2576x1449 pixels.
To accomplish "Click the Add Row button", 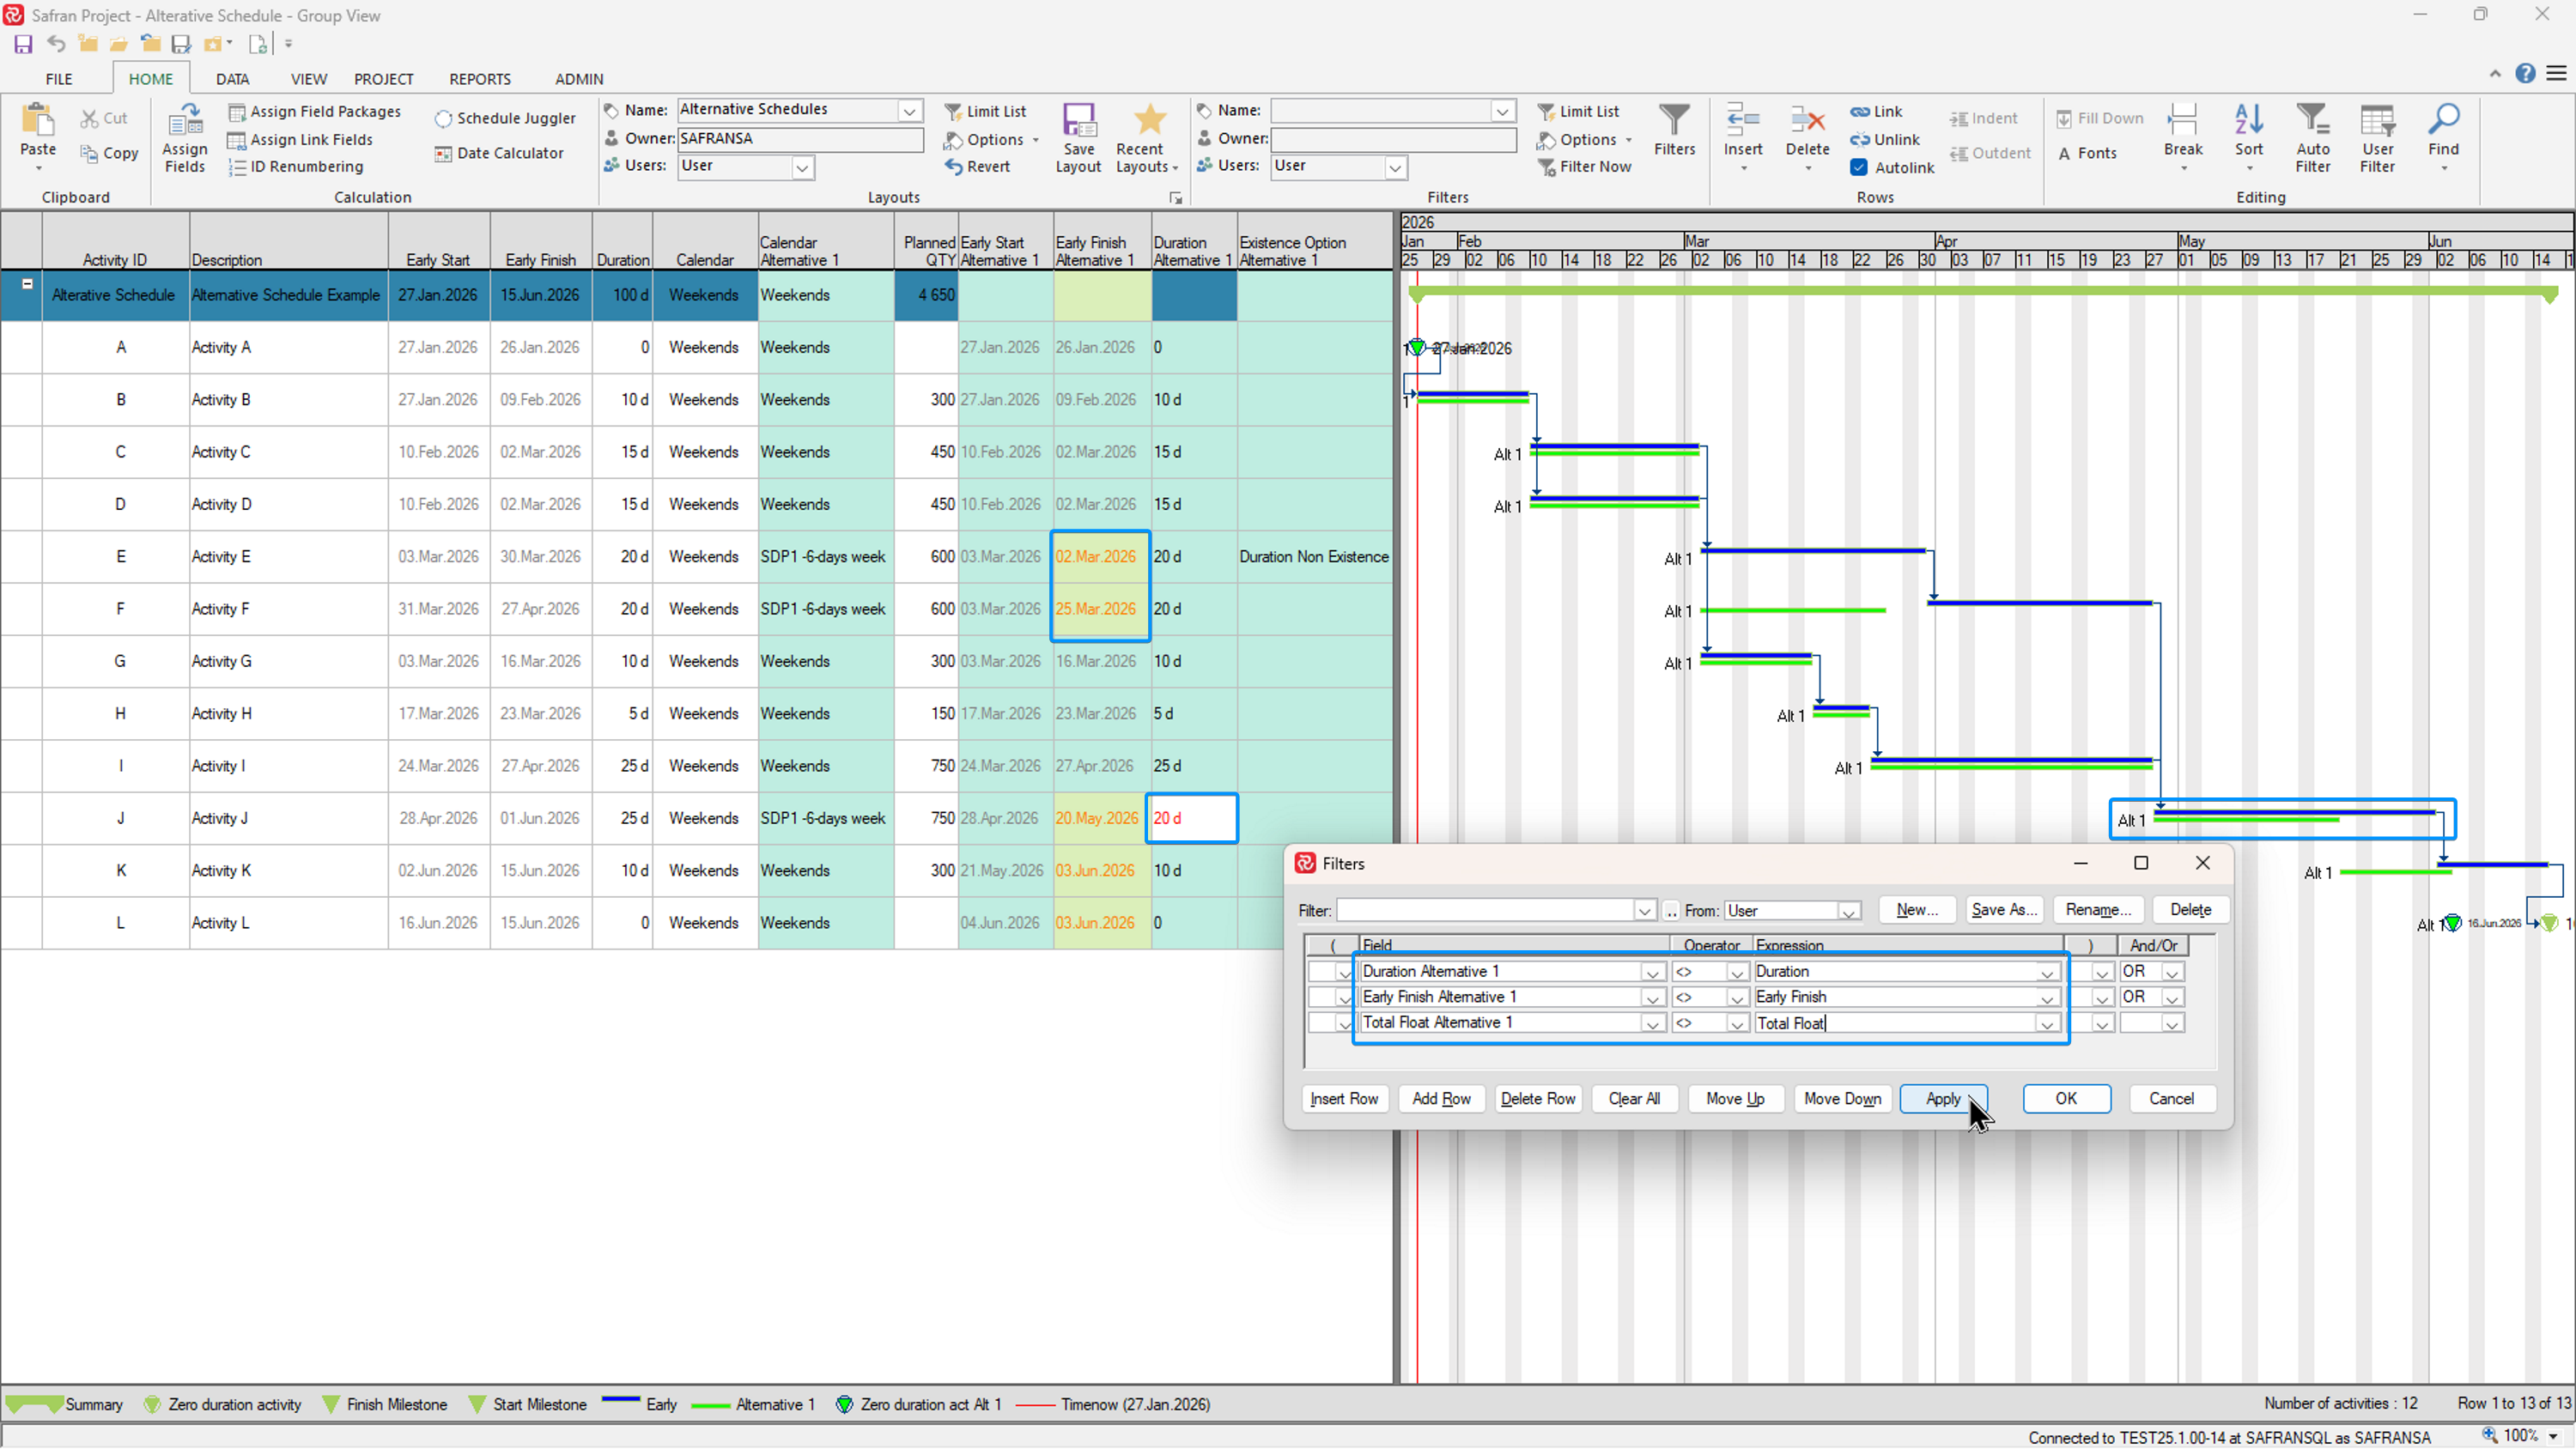I will pyautogui.click(x=1440, y=1099).
